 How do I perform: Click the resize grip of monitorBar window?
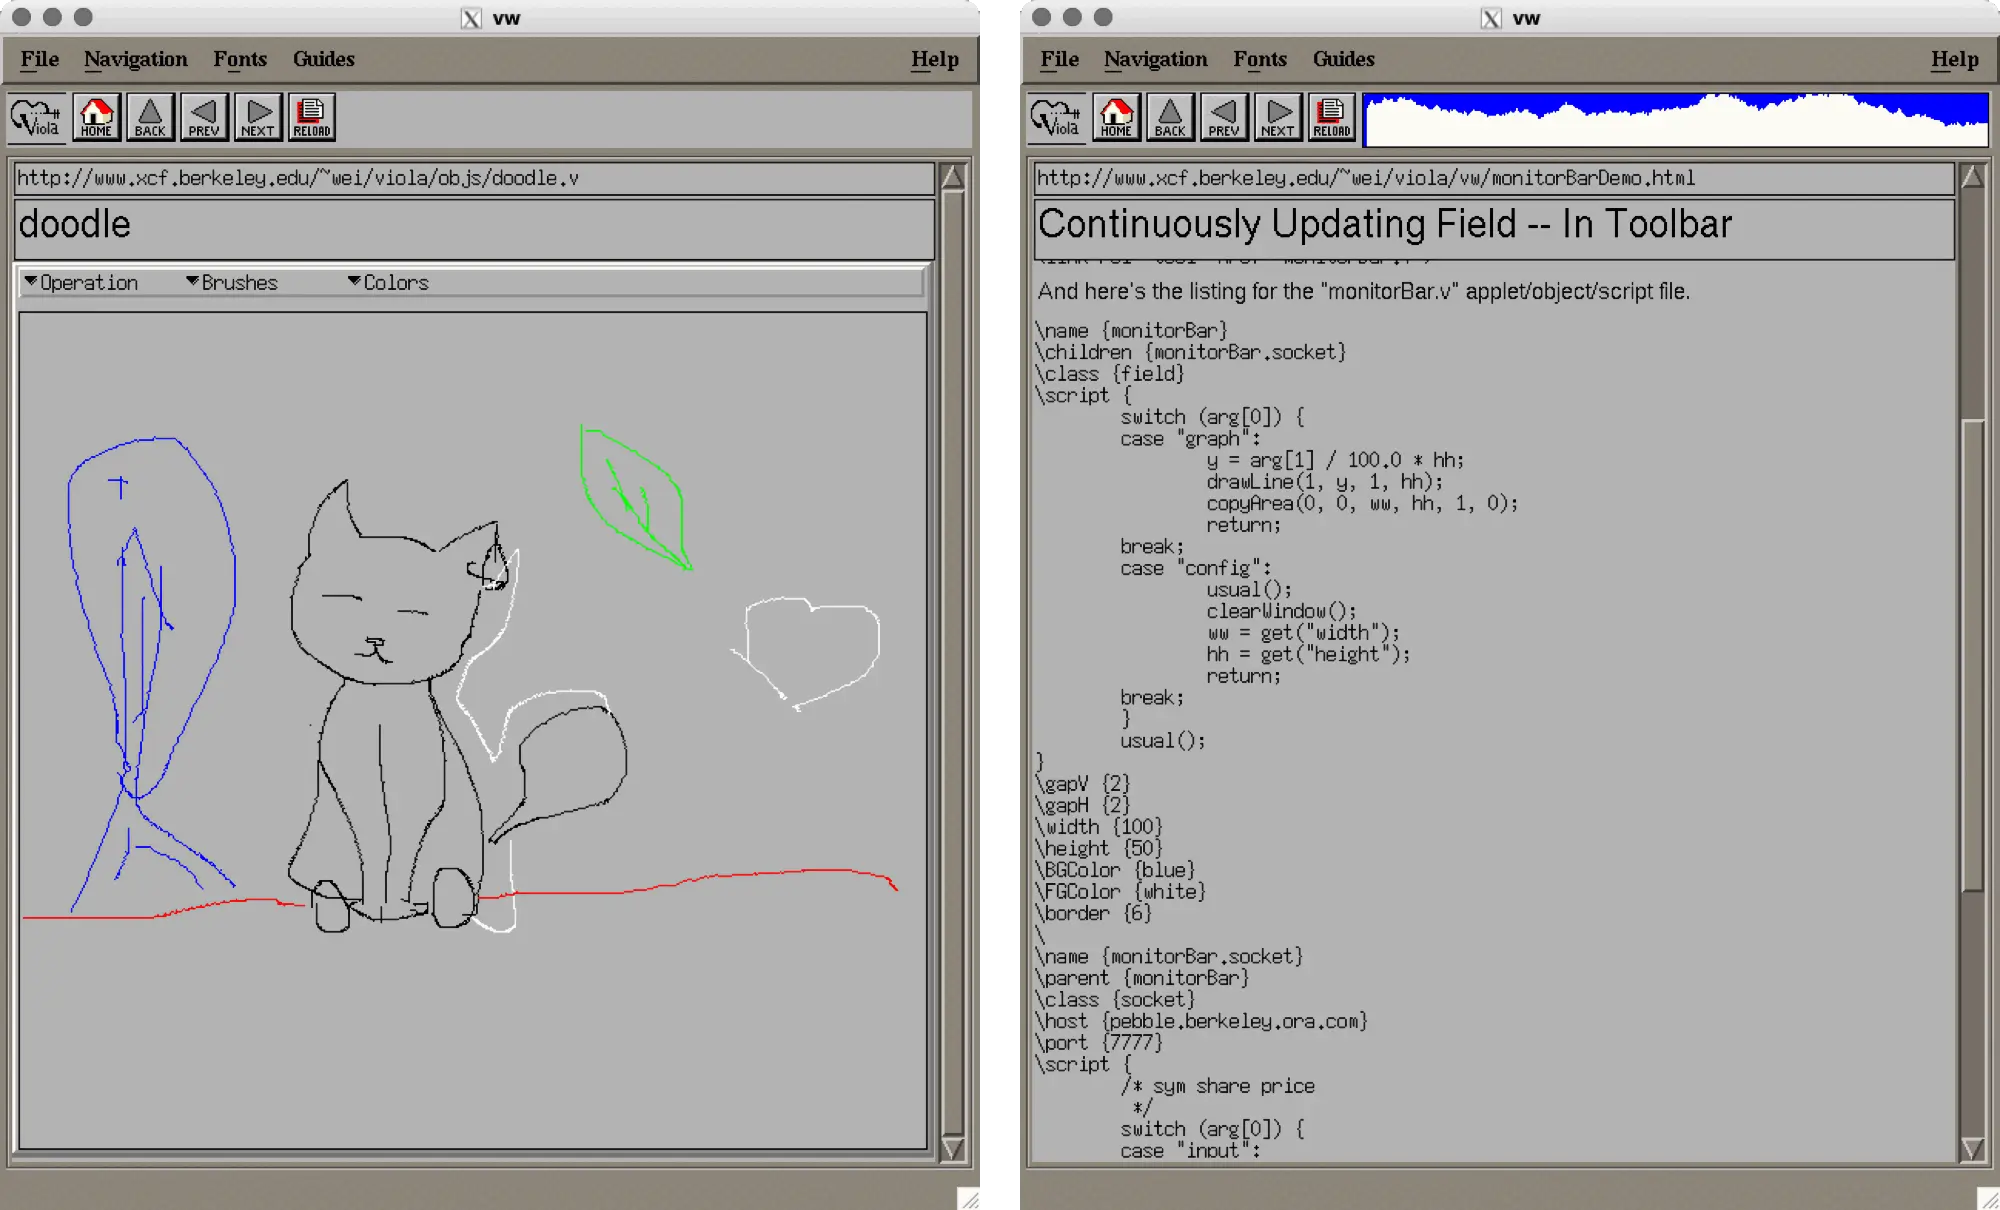[x=1988, y=1199]
